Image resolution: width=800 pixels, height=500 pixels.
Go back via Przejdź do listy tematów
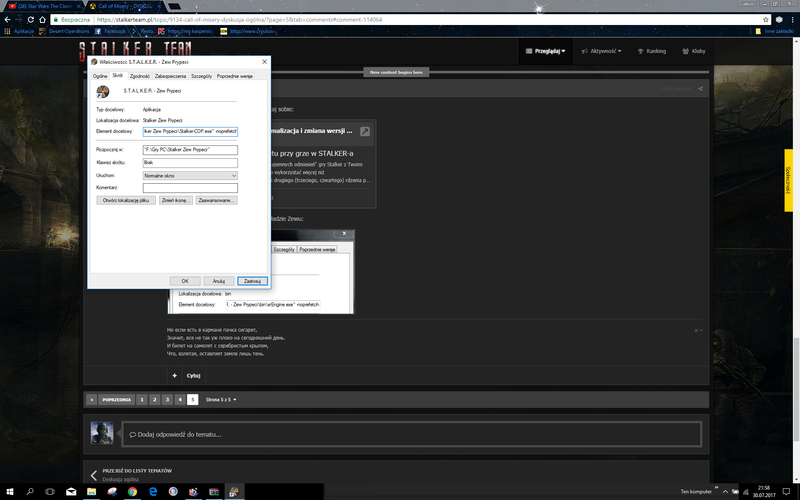click(137, 471)
